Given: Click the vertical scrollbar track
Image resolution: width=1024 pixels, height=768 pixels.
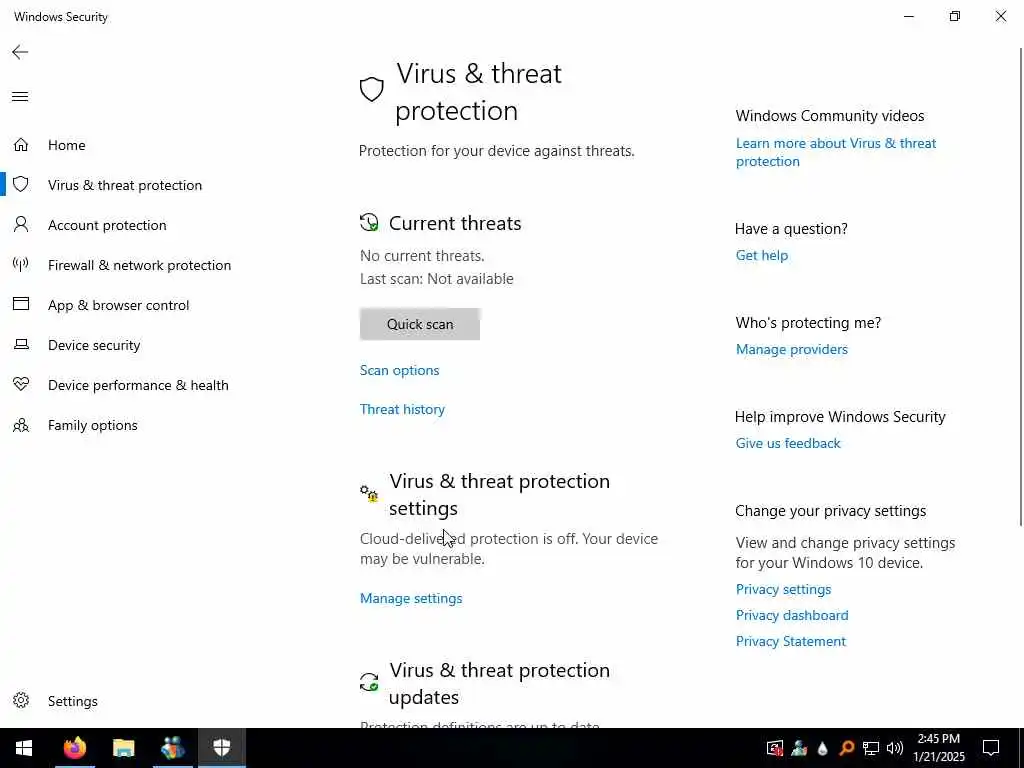Looking at the screenshot, I should pos(1019,620).
